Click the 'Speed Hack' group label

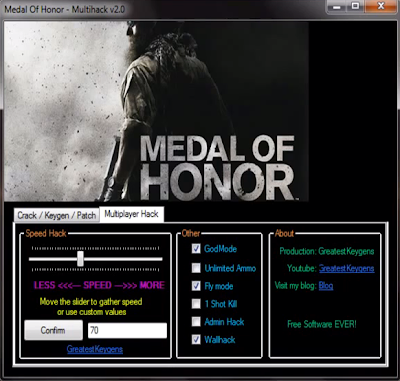point(46,233)
